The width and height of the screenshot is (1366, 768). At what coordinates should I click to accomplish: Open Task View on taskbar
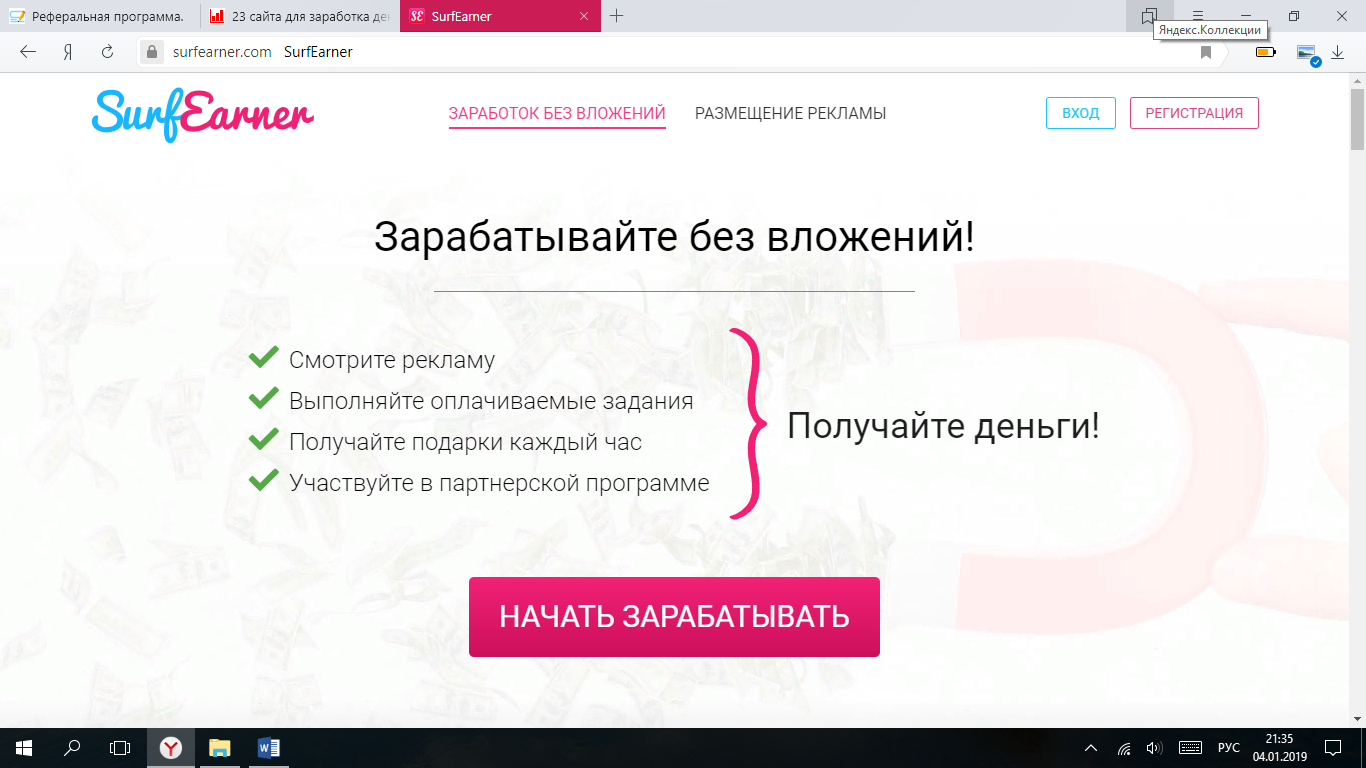120,748
